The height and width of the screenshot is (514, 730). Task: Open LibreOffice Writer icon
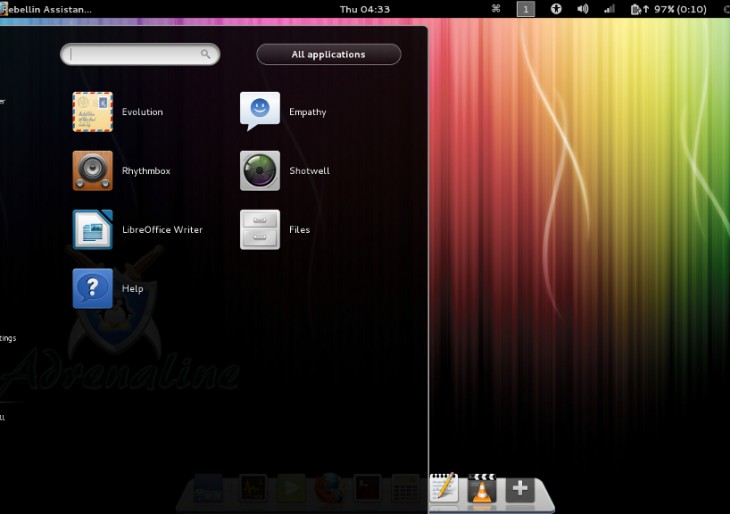click(92, 230)
